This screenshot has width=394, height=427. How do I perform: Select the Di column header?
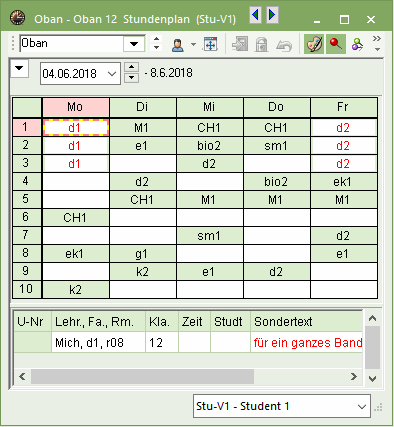[143, 107]
